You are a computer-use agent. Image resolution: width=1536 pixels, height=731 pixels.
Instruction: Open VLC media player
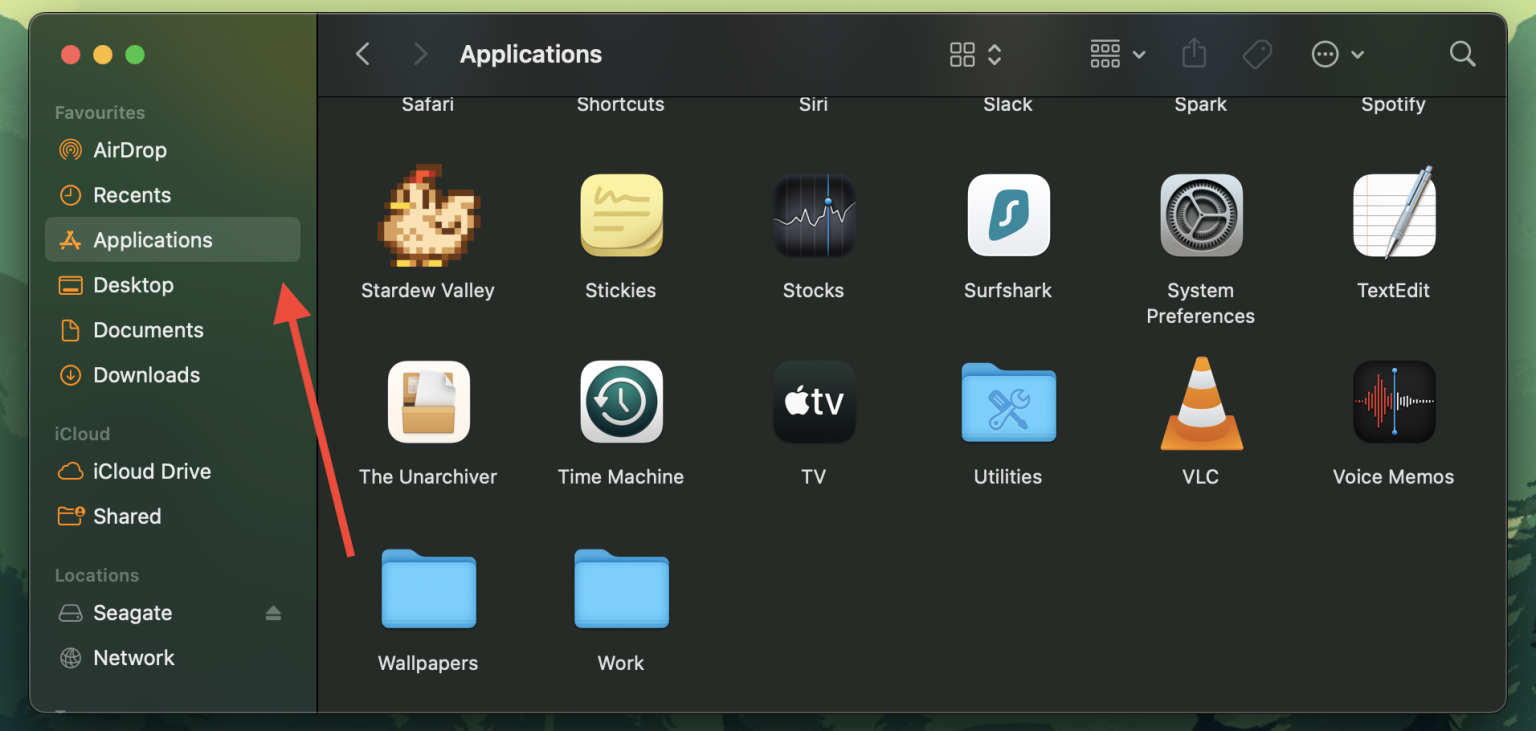point(1200,403)
